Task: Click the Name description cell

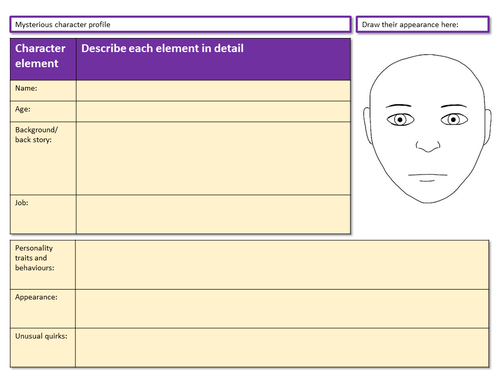Action: 213,91
